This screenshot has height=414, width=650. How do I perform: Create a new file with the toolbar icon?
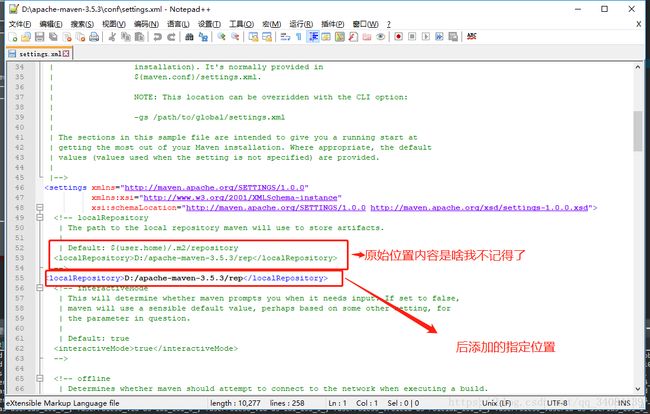coord(13,37)
